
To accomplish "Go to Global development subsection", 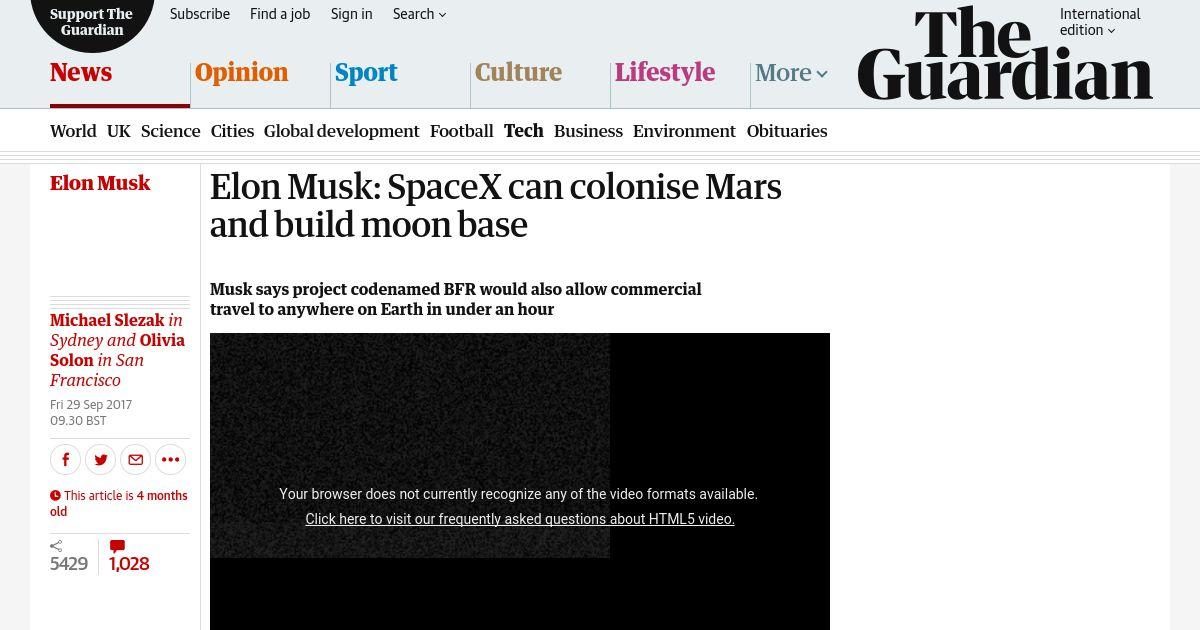I will [342, 131].
